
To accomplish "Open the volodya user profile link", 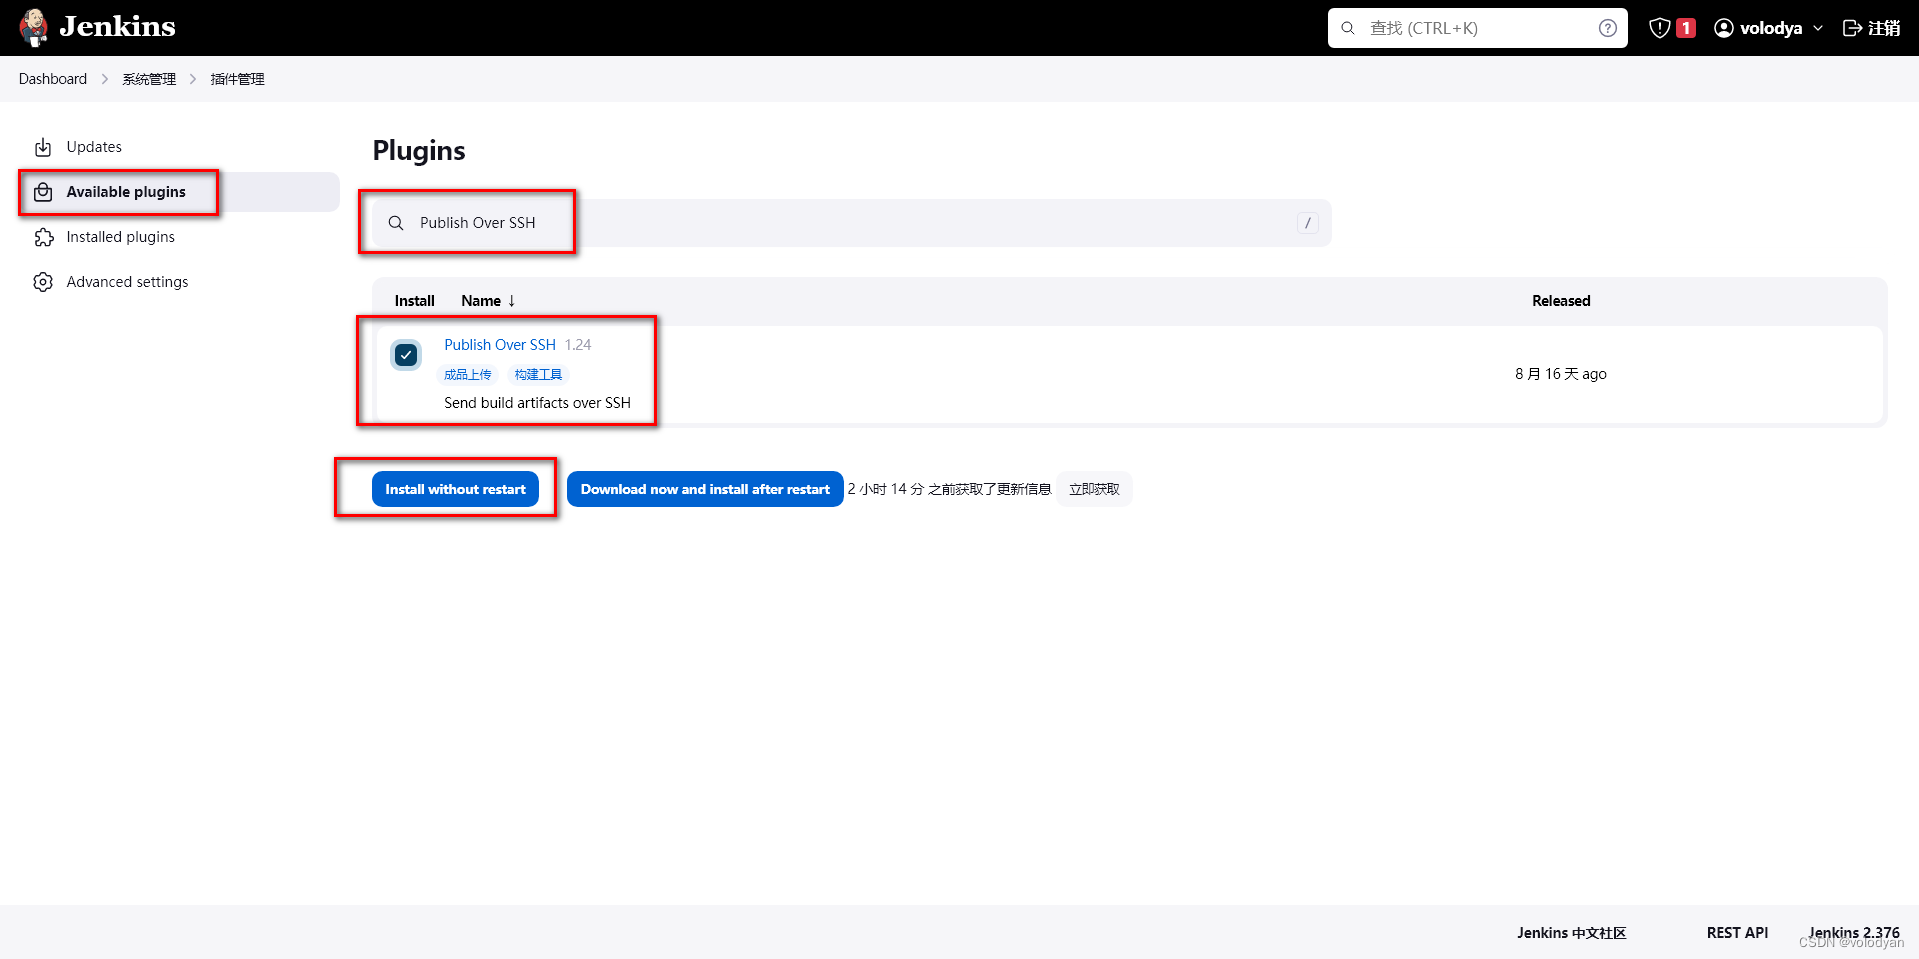I will (1770, 28).
